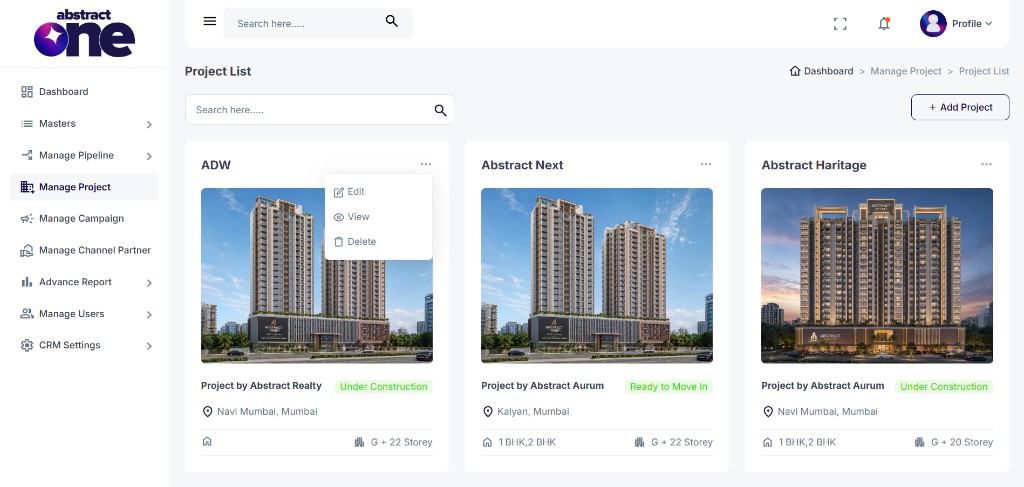Click the Manage Project building icon
This screenshot has height=487, width=1024.
coord(27,187)
